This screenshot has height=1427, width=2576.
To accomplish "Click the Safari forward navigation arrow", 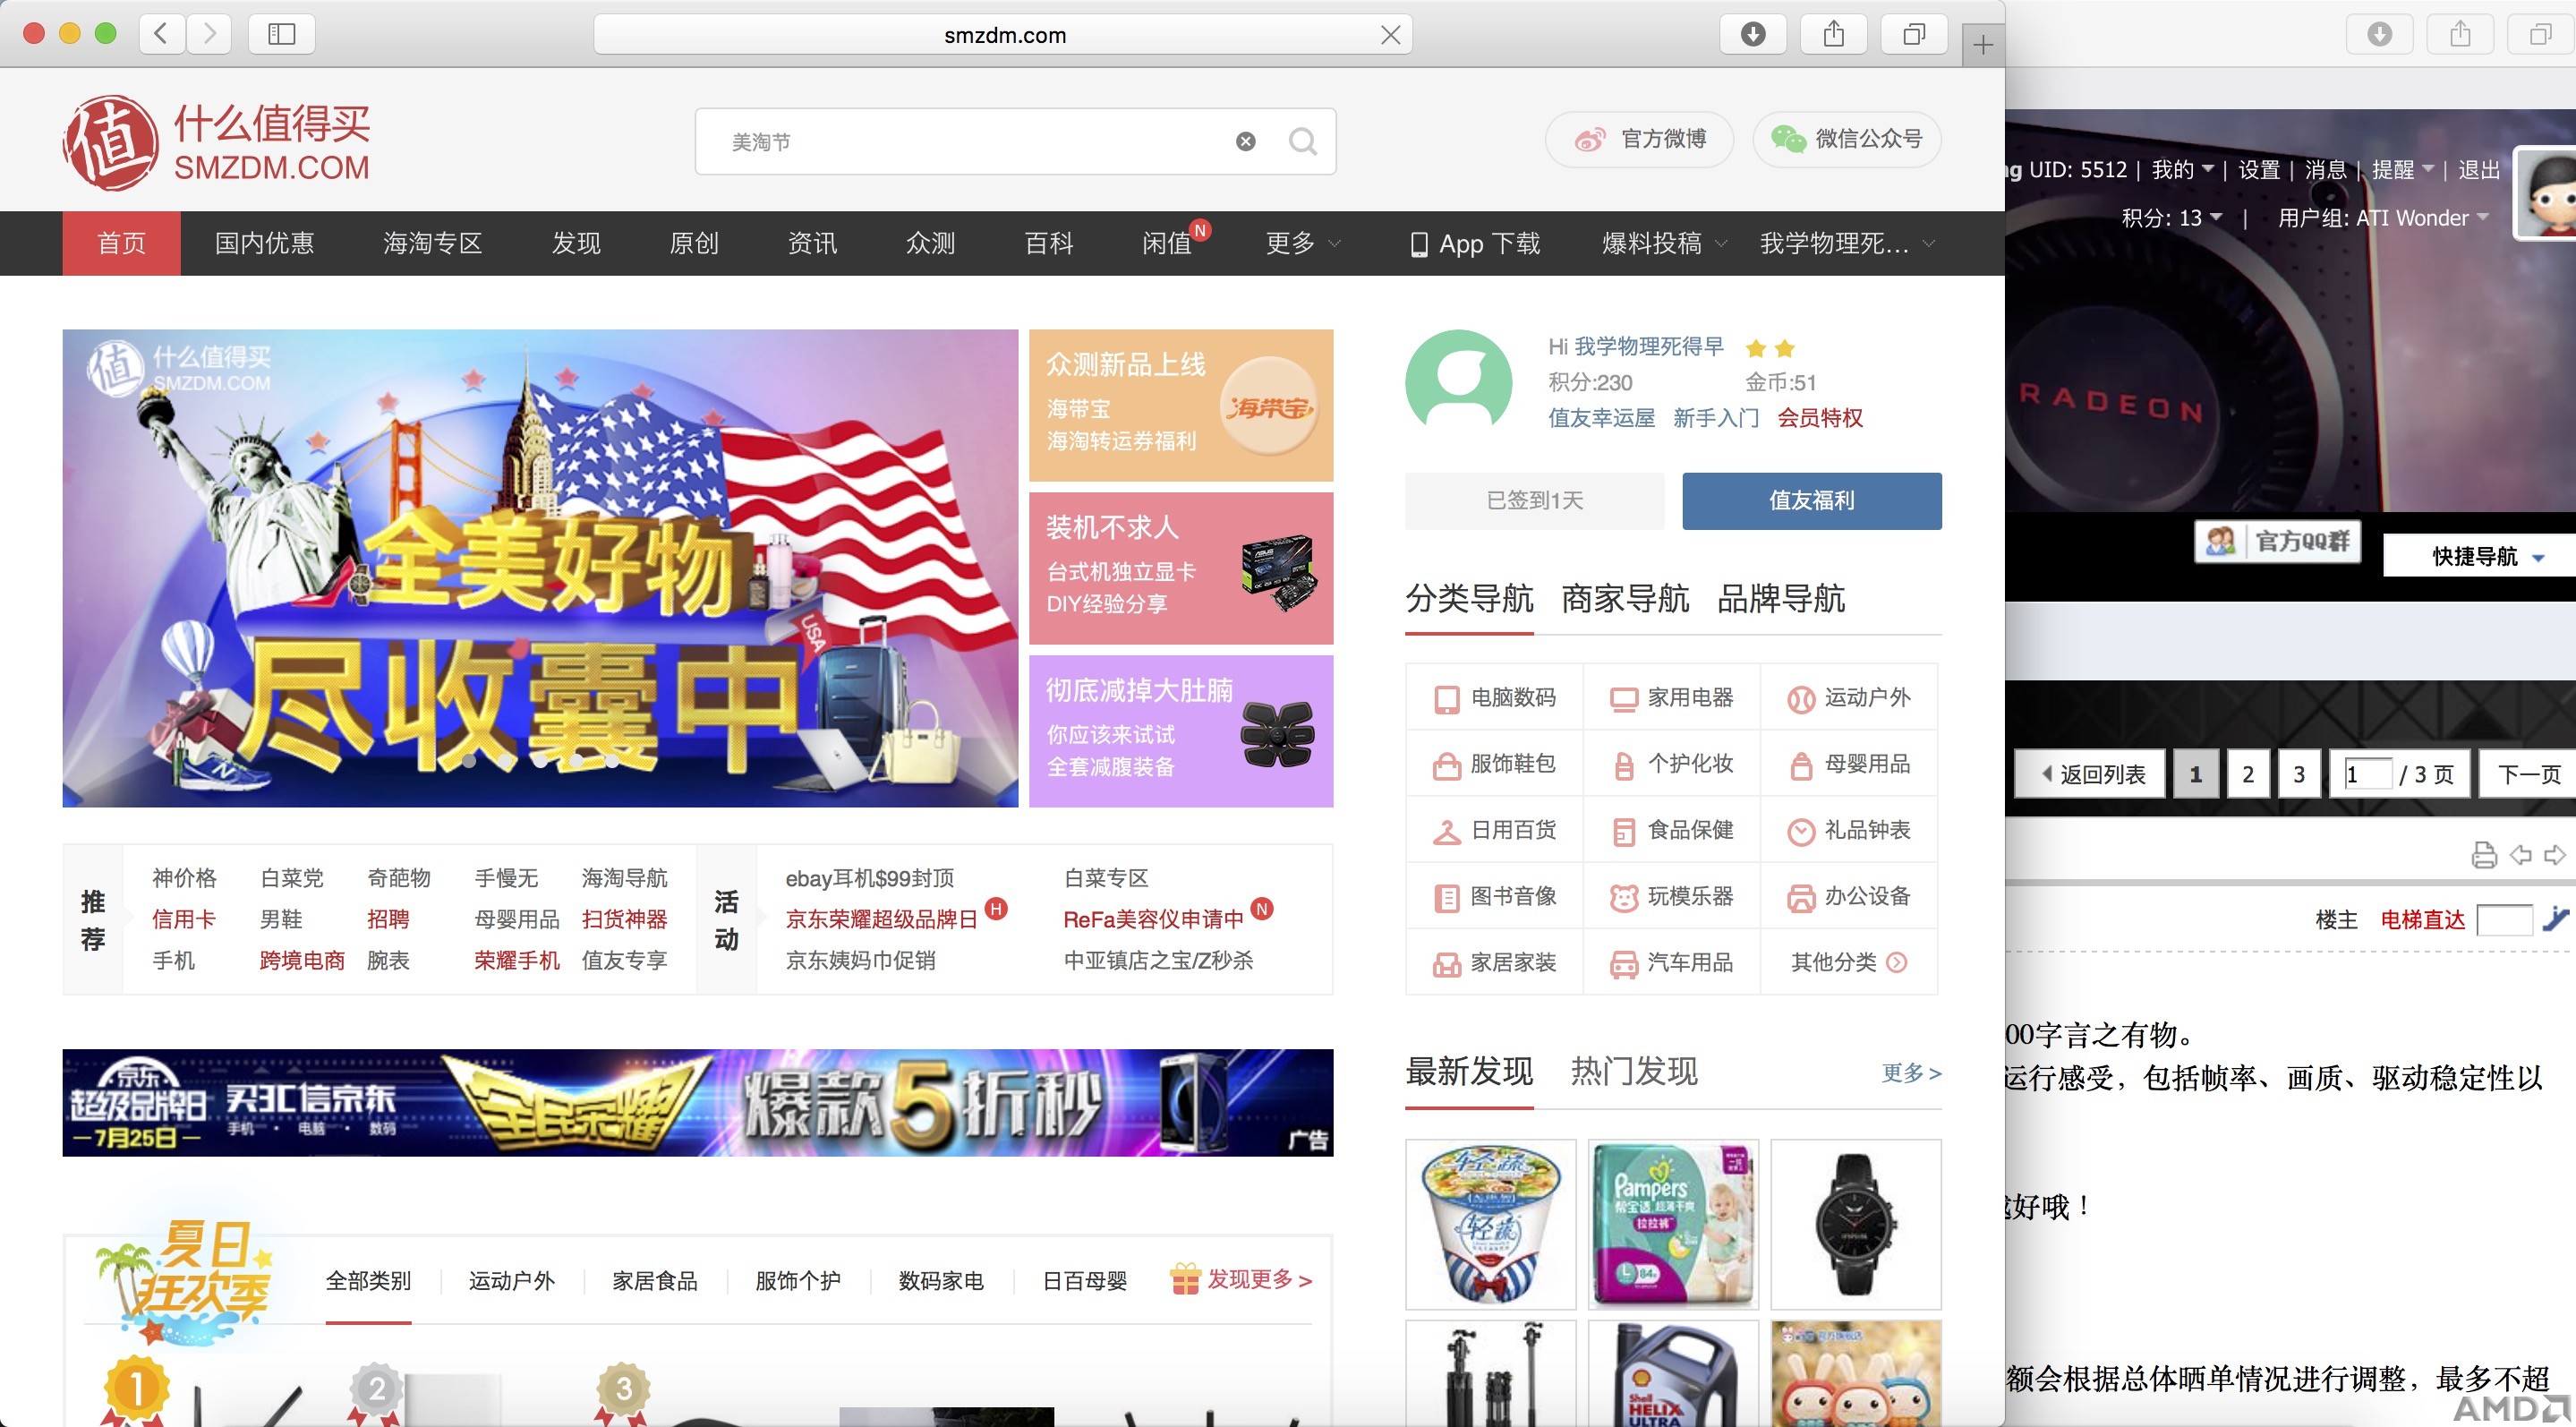I will click(208, 34).
